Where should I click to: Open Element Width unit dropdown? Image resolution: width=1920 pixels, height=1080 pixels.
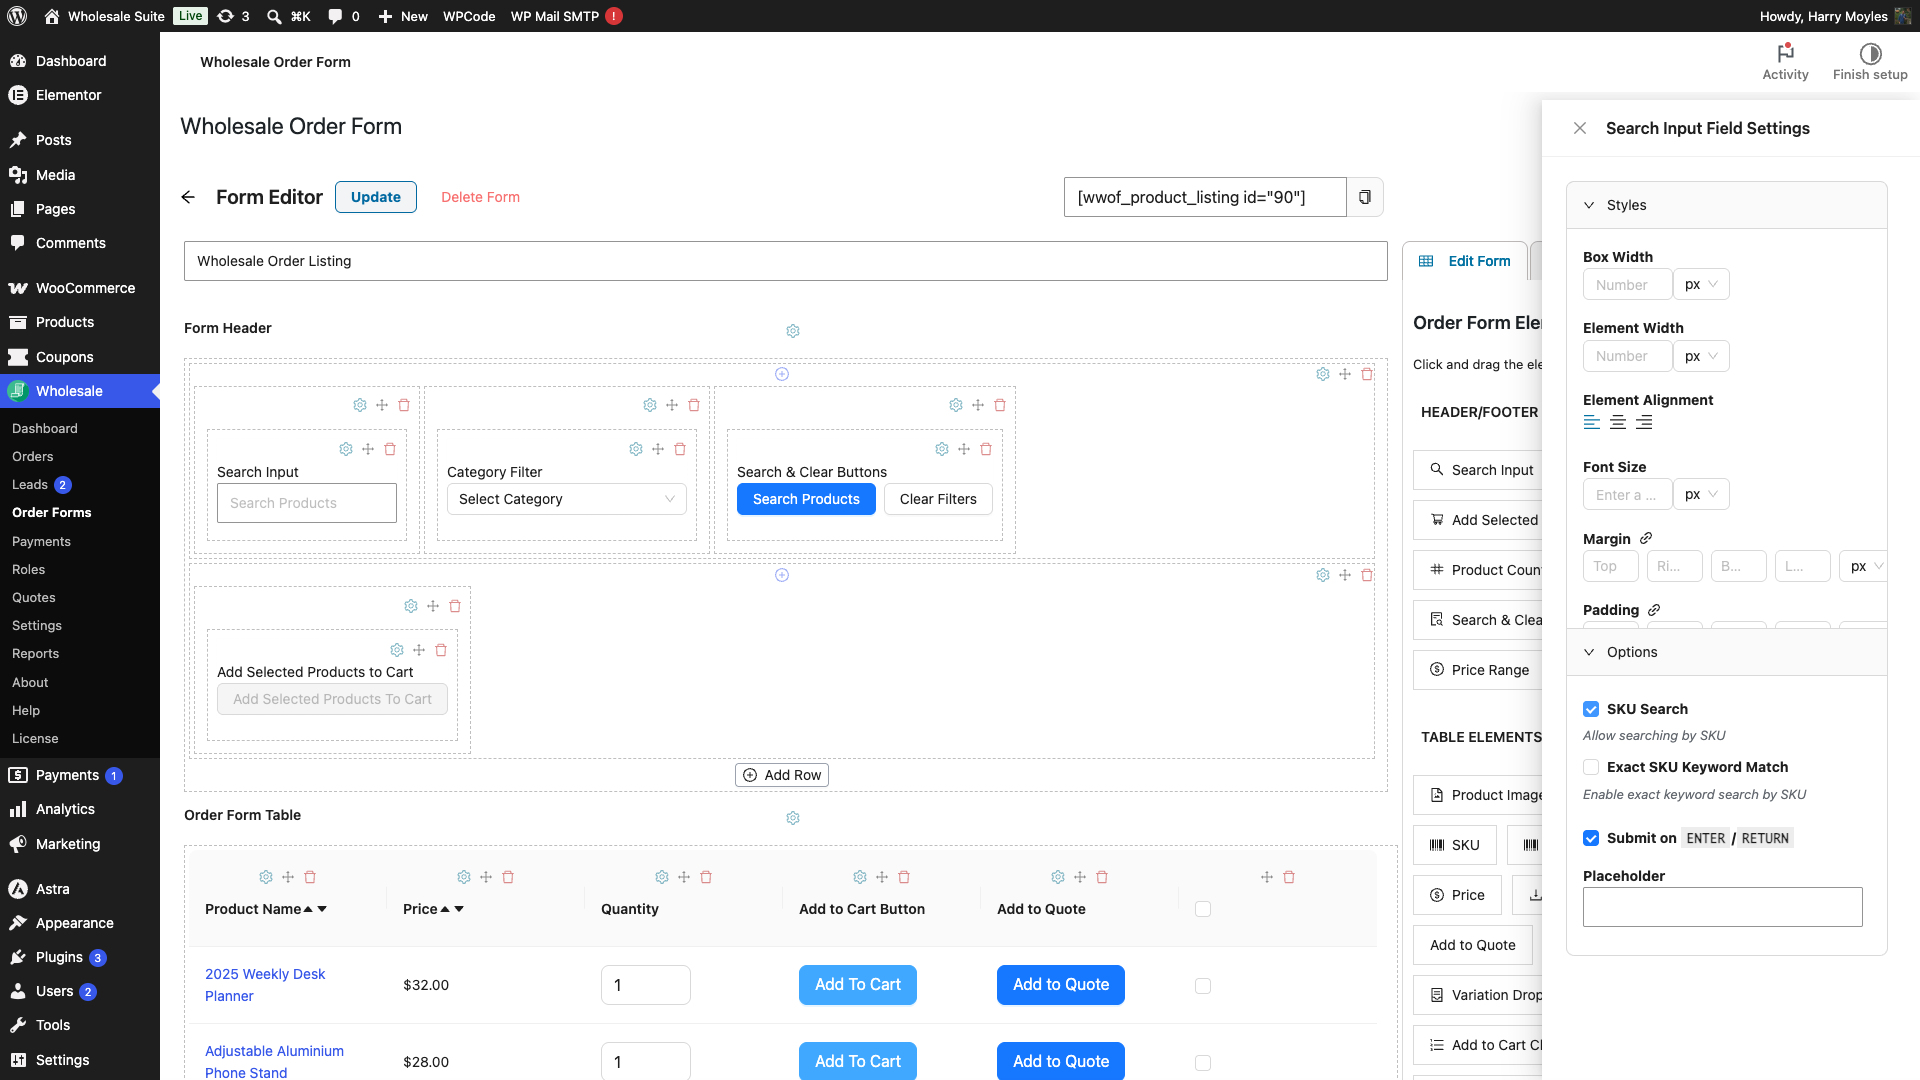click(x=1701, y=356)
